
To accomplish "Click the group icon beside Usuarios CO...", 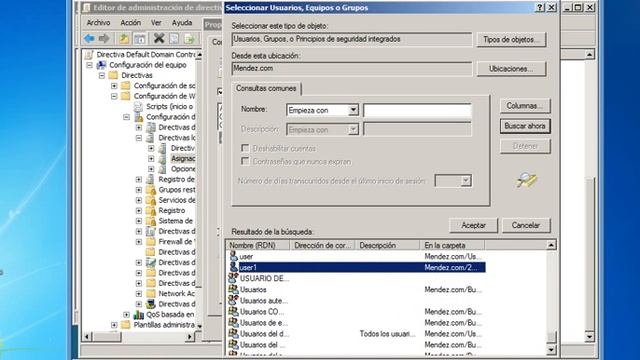I will click(x=233, y=311).
